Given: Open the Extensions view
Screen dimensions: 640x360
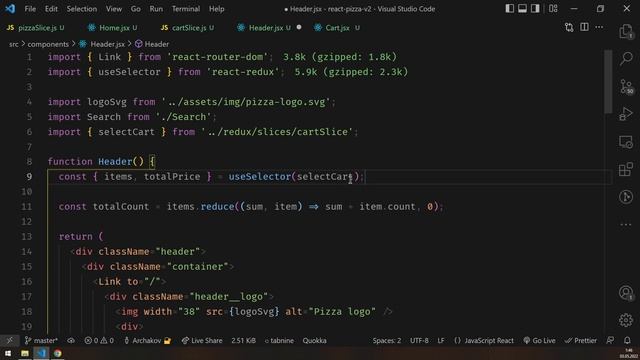Looking at the screenshot, I should (x=626, y=169).
